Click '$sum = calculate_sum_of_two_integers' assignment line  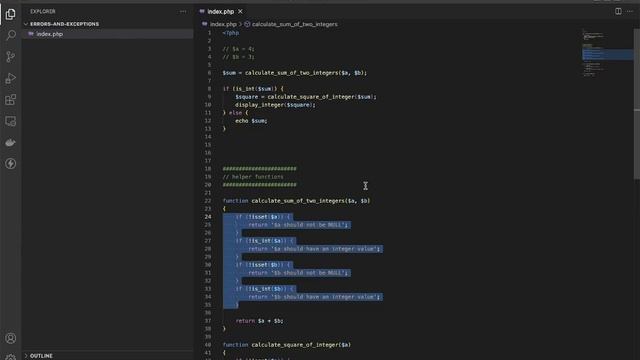[x=295, y=73]
